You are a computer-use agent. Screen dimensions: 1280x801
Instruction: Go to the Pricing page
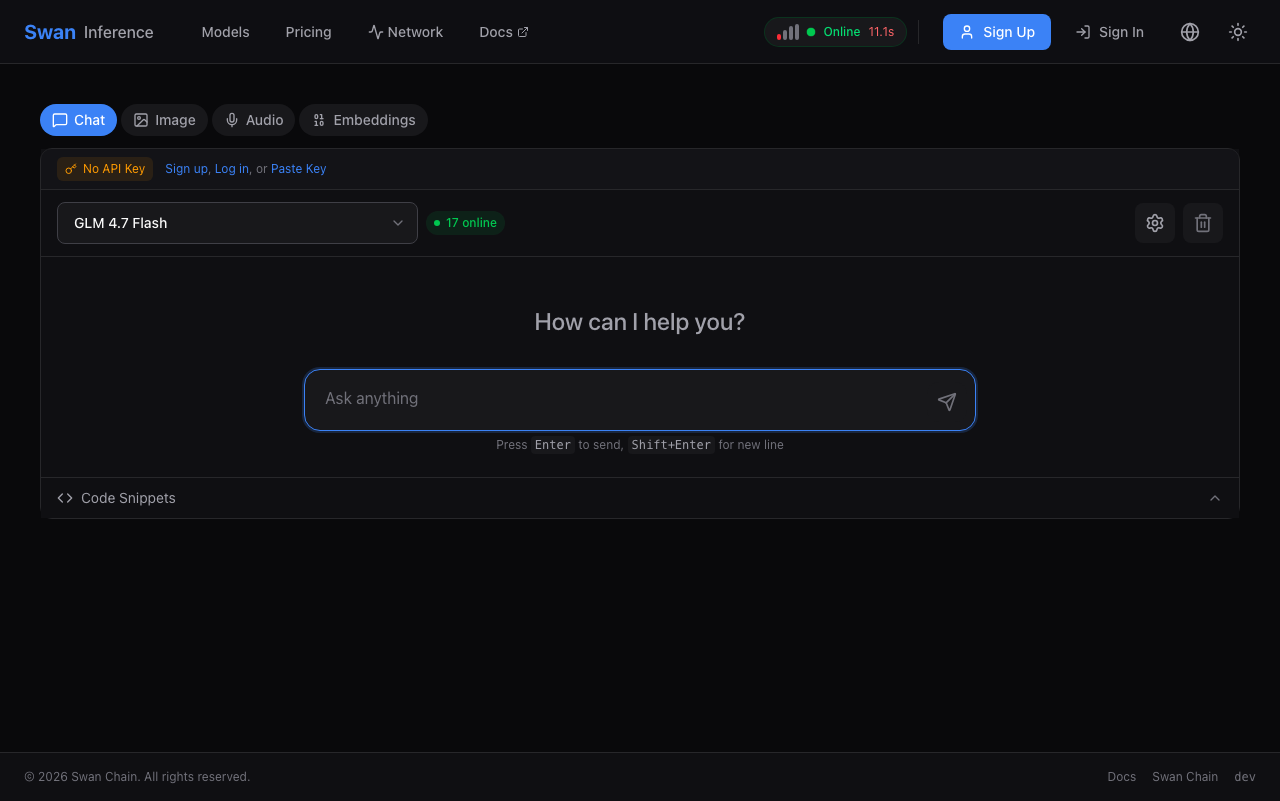click(x=308, y=32)
